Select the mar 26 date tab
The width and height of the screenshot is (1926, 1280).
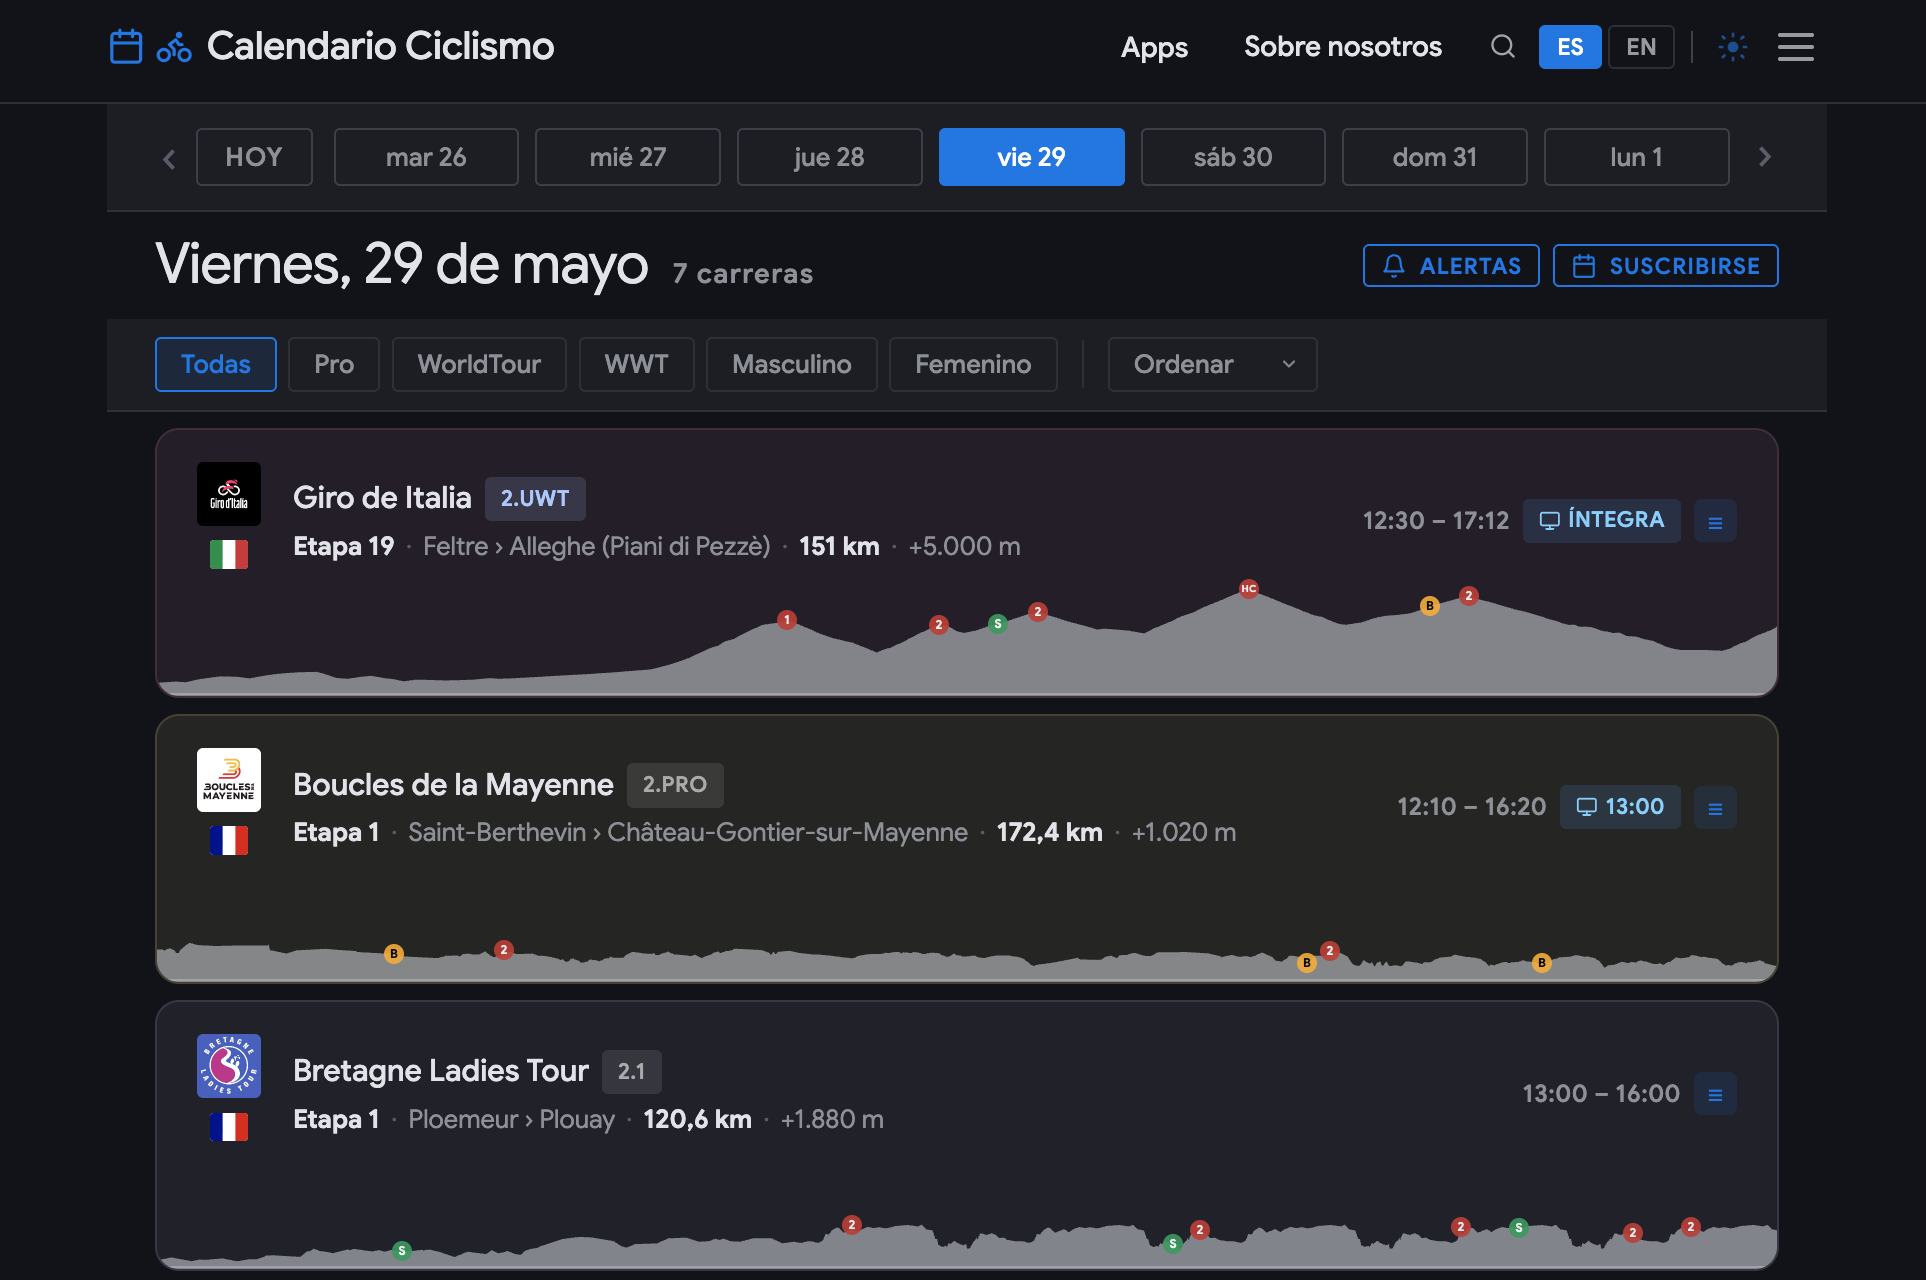coord(426,157)
